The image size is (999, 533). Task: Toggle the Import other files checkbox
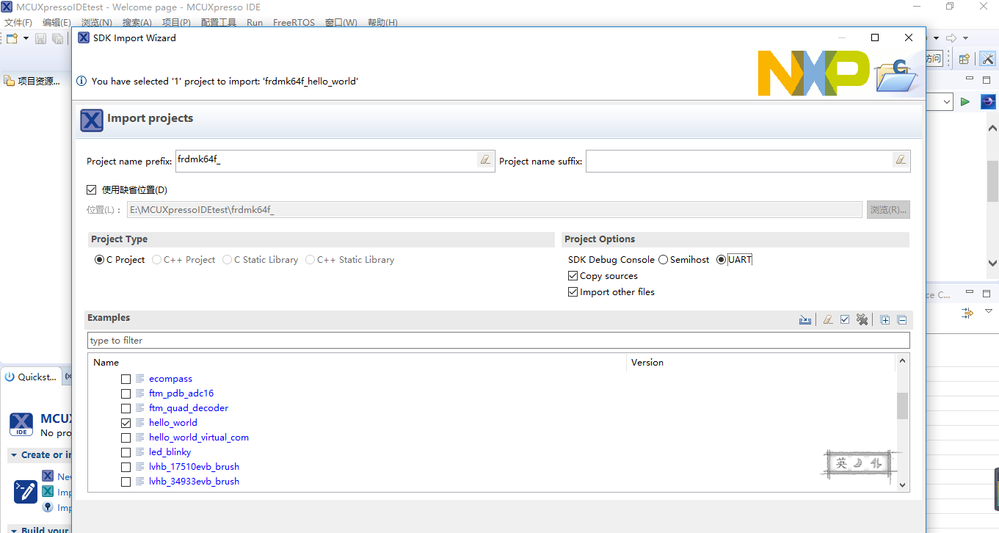point(573,292)
